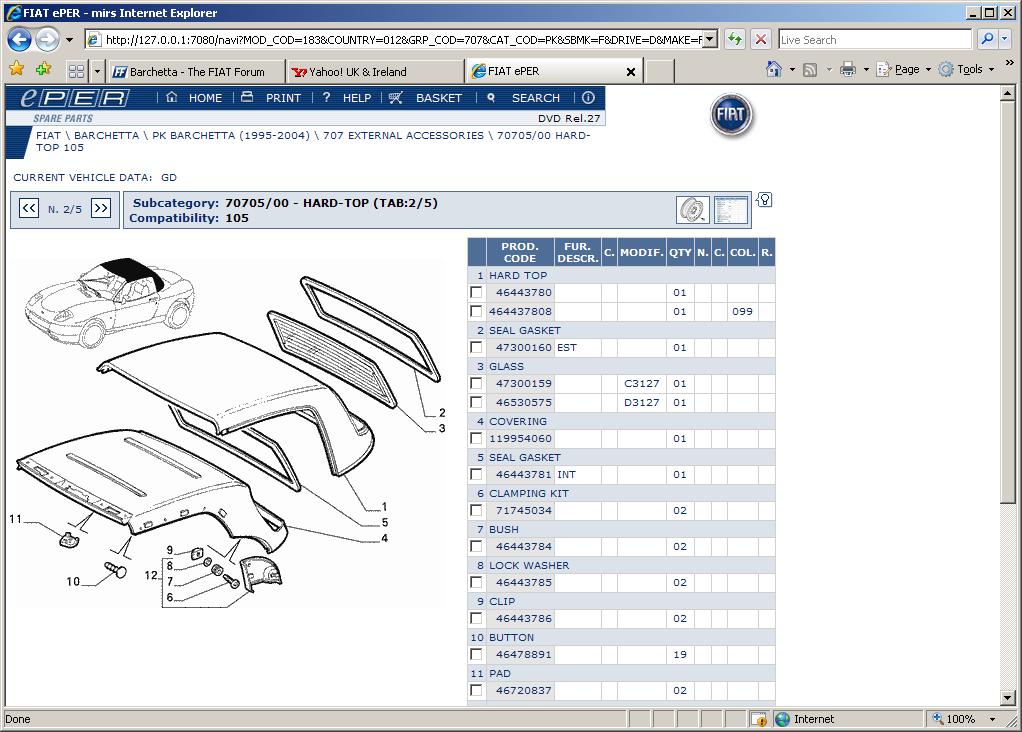
Task: Check the box for part 464437808
Action: pos(476,311)
